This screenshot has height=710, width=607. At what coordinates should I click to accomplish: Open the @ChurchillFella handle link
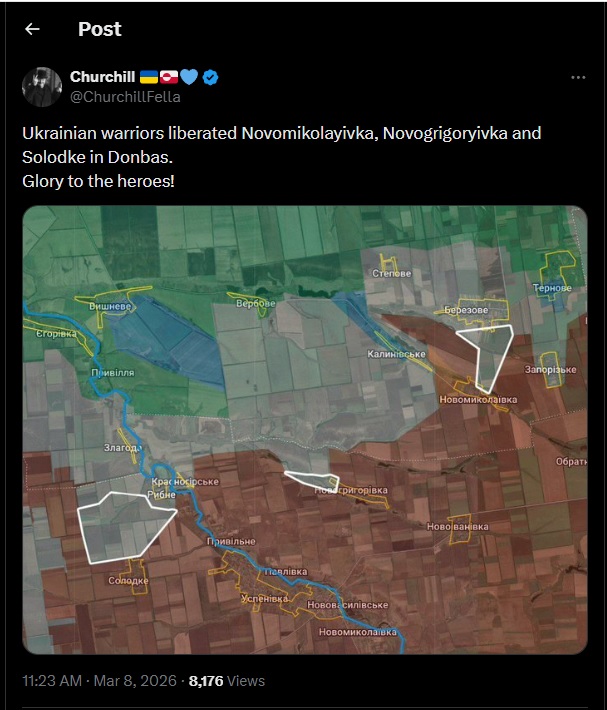pyautogui.click(x=125, y=96)
